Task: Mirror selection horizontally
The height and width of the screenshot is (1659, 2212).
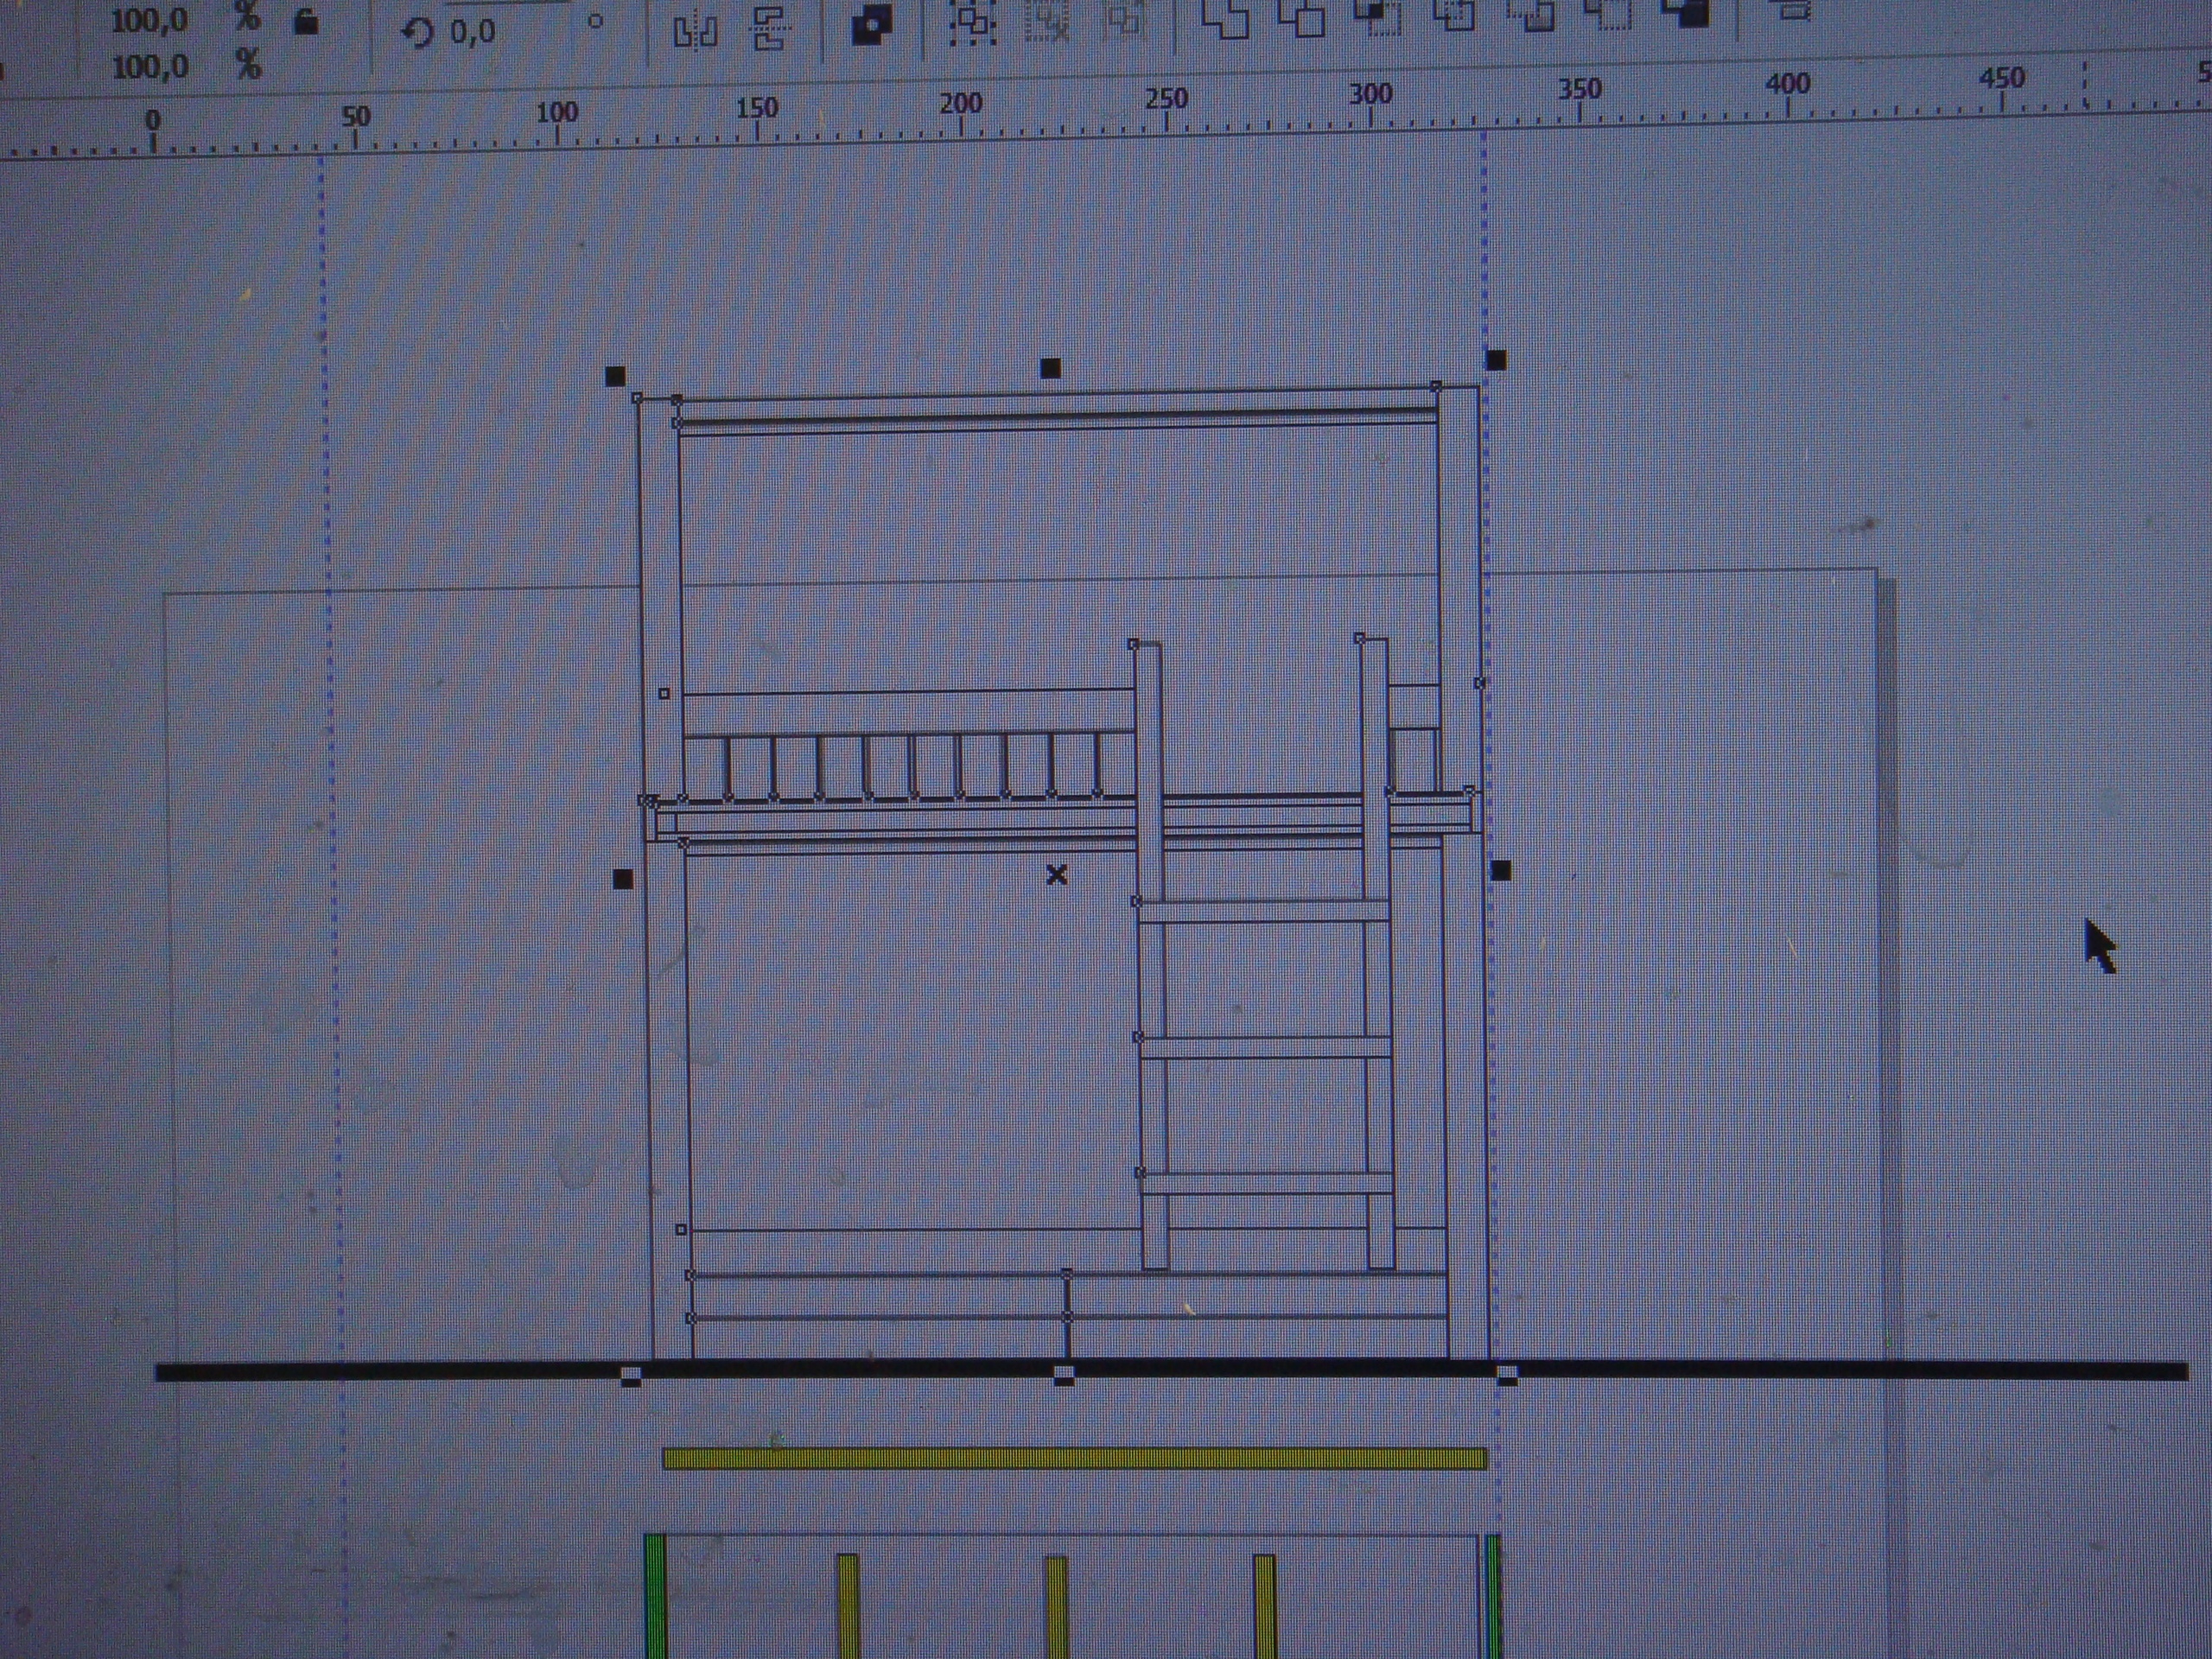Action: coord(695,30)
